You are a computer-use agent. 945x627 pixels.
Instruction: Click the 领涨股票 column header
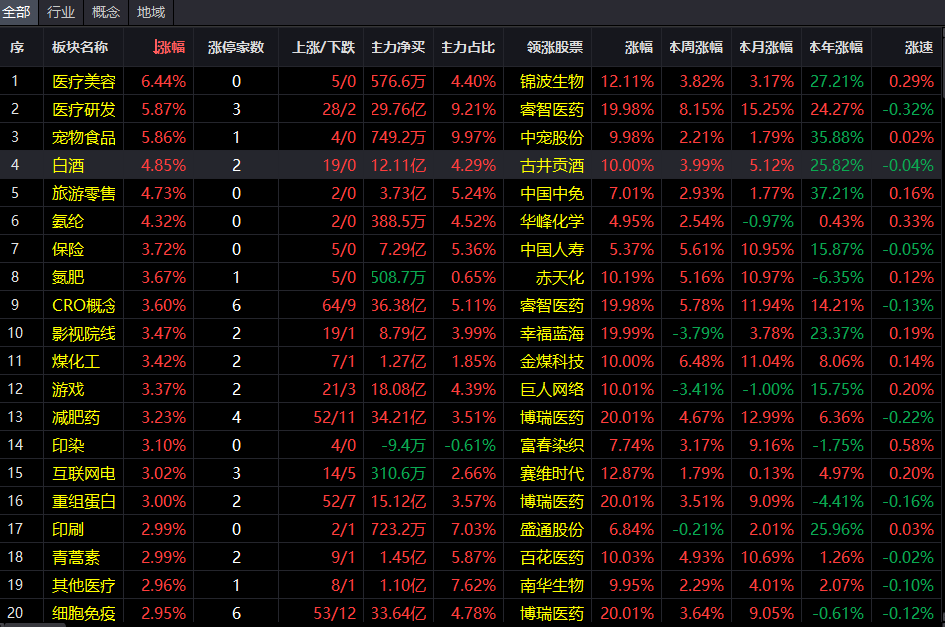click(554, 47)
